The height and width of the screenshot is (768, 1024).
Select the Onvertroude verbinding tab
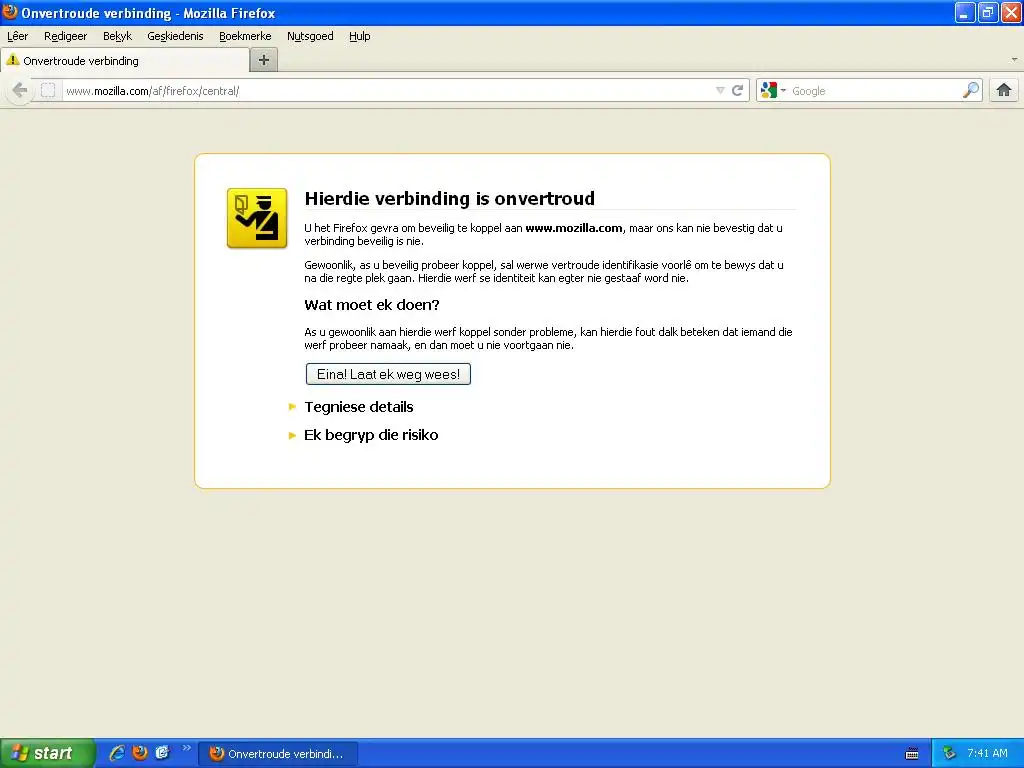(125, 61)
